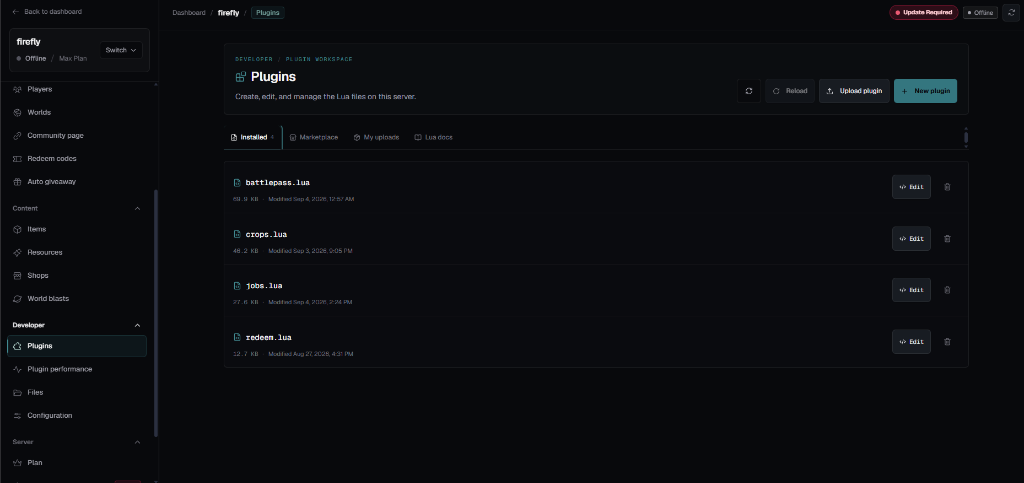This screenshot has width=1024, height=483.
Task: Click the Upload plugin button
Action: [x=854, y=91]
